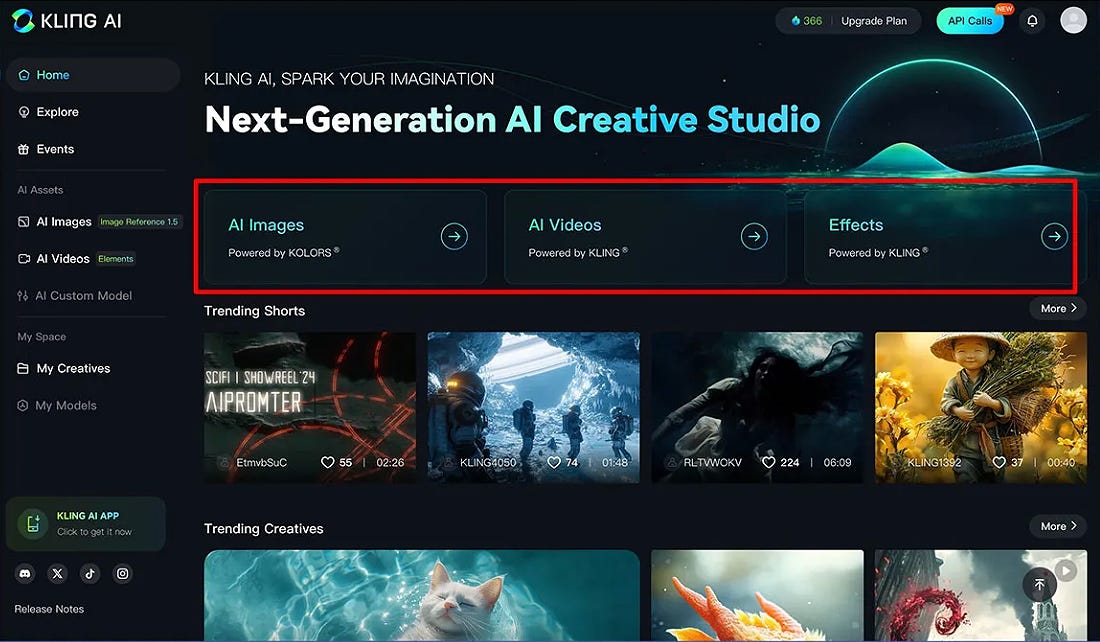
Task: Click the Trending Creatives heading
Action: (x=264, y=529)
